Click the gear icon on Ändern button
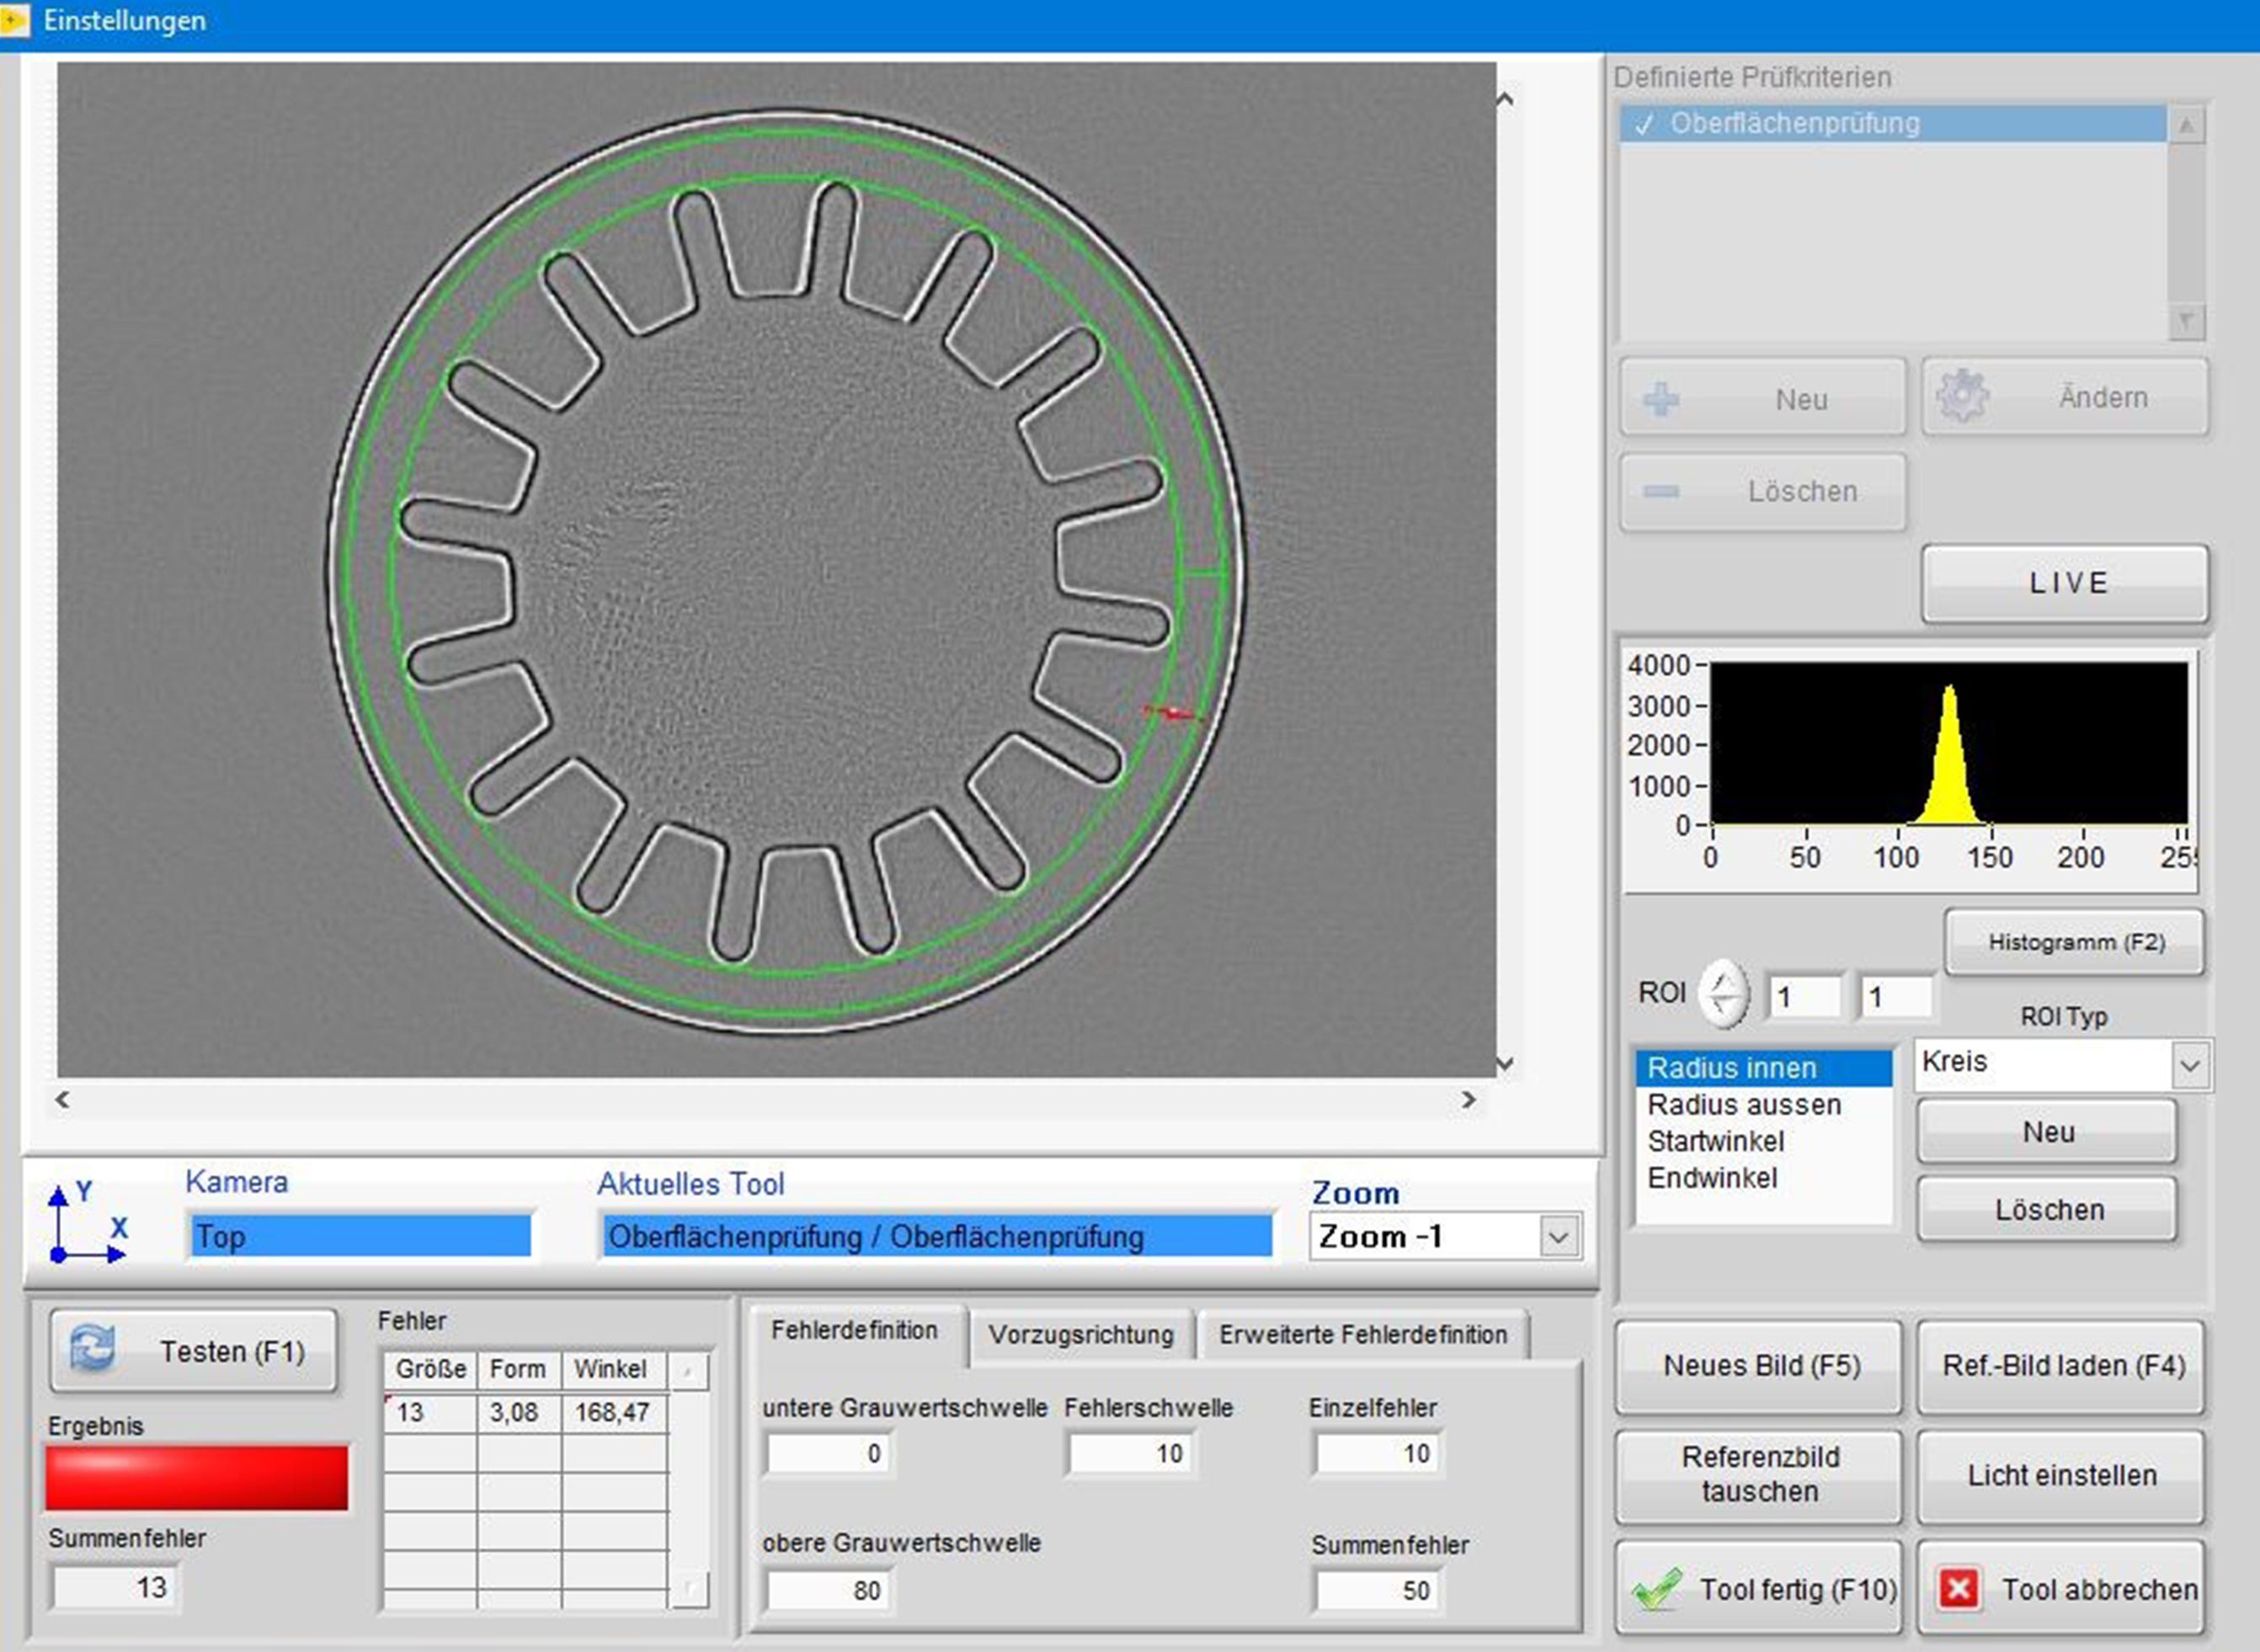2260x1652 pixels. click(x=1962, y=397)
